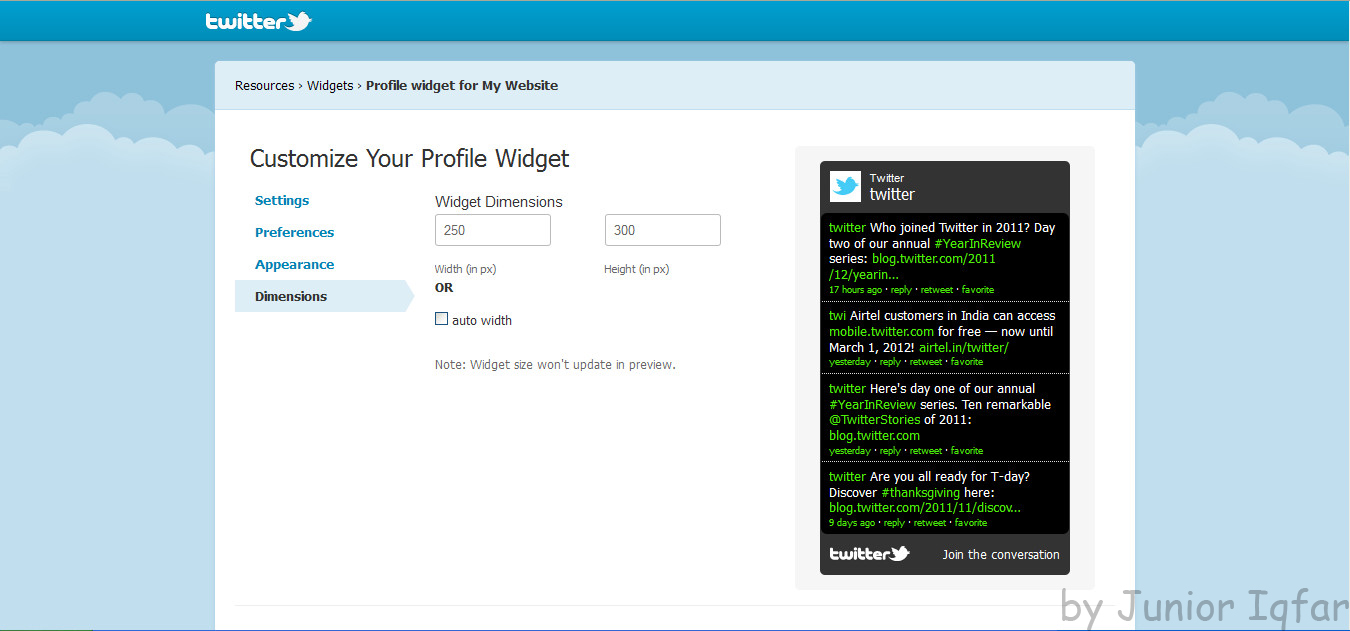Open #thanksgiving hashtag link
Screen dimensions: 1350x631
tap(920, 493)
